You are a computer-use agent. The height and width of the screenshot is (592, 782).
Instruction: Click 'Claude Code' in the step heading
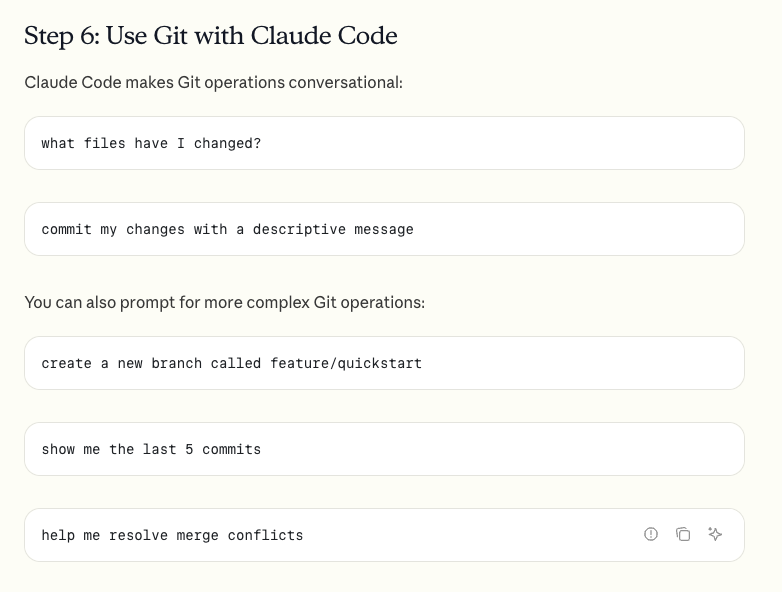tap(324, 36)
